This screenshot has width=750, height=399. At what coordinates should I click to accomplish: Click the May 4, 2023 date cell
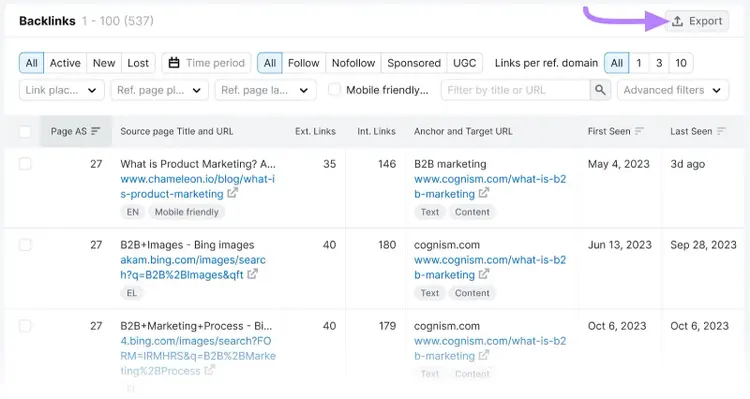point(618,164)
